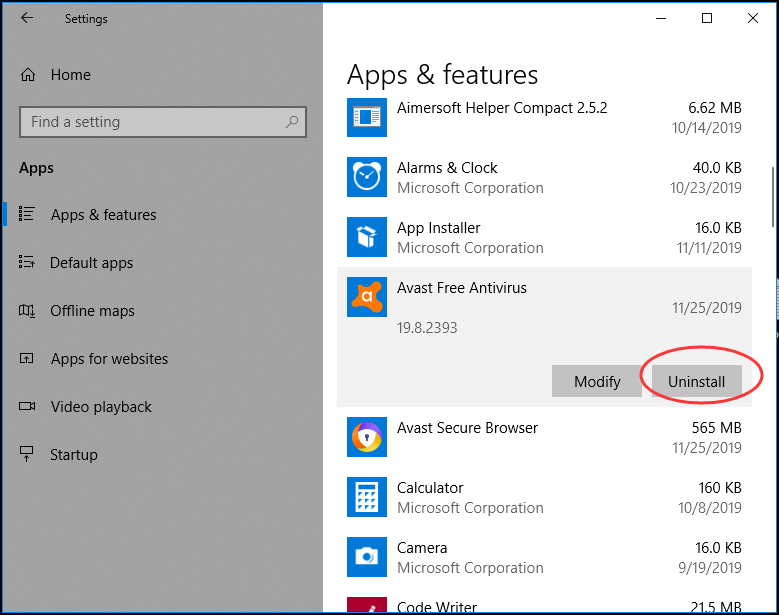This screenshot has height=615, width=779.
Task: Select the Code Writer entry
Action: click(x=545, y=601)
